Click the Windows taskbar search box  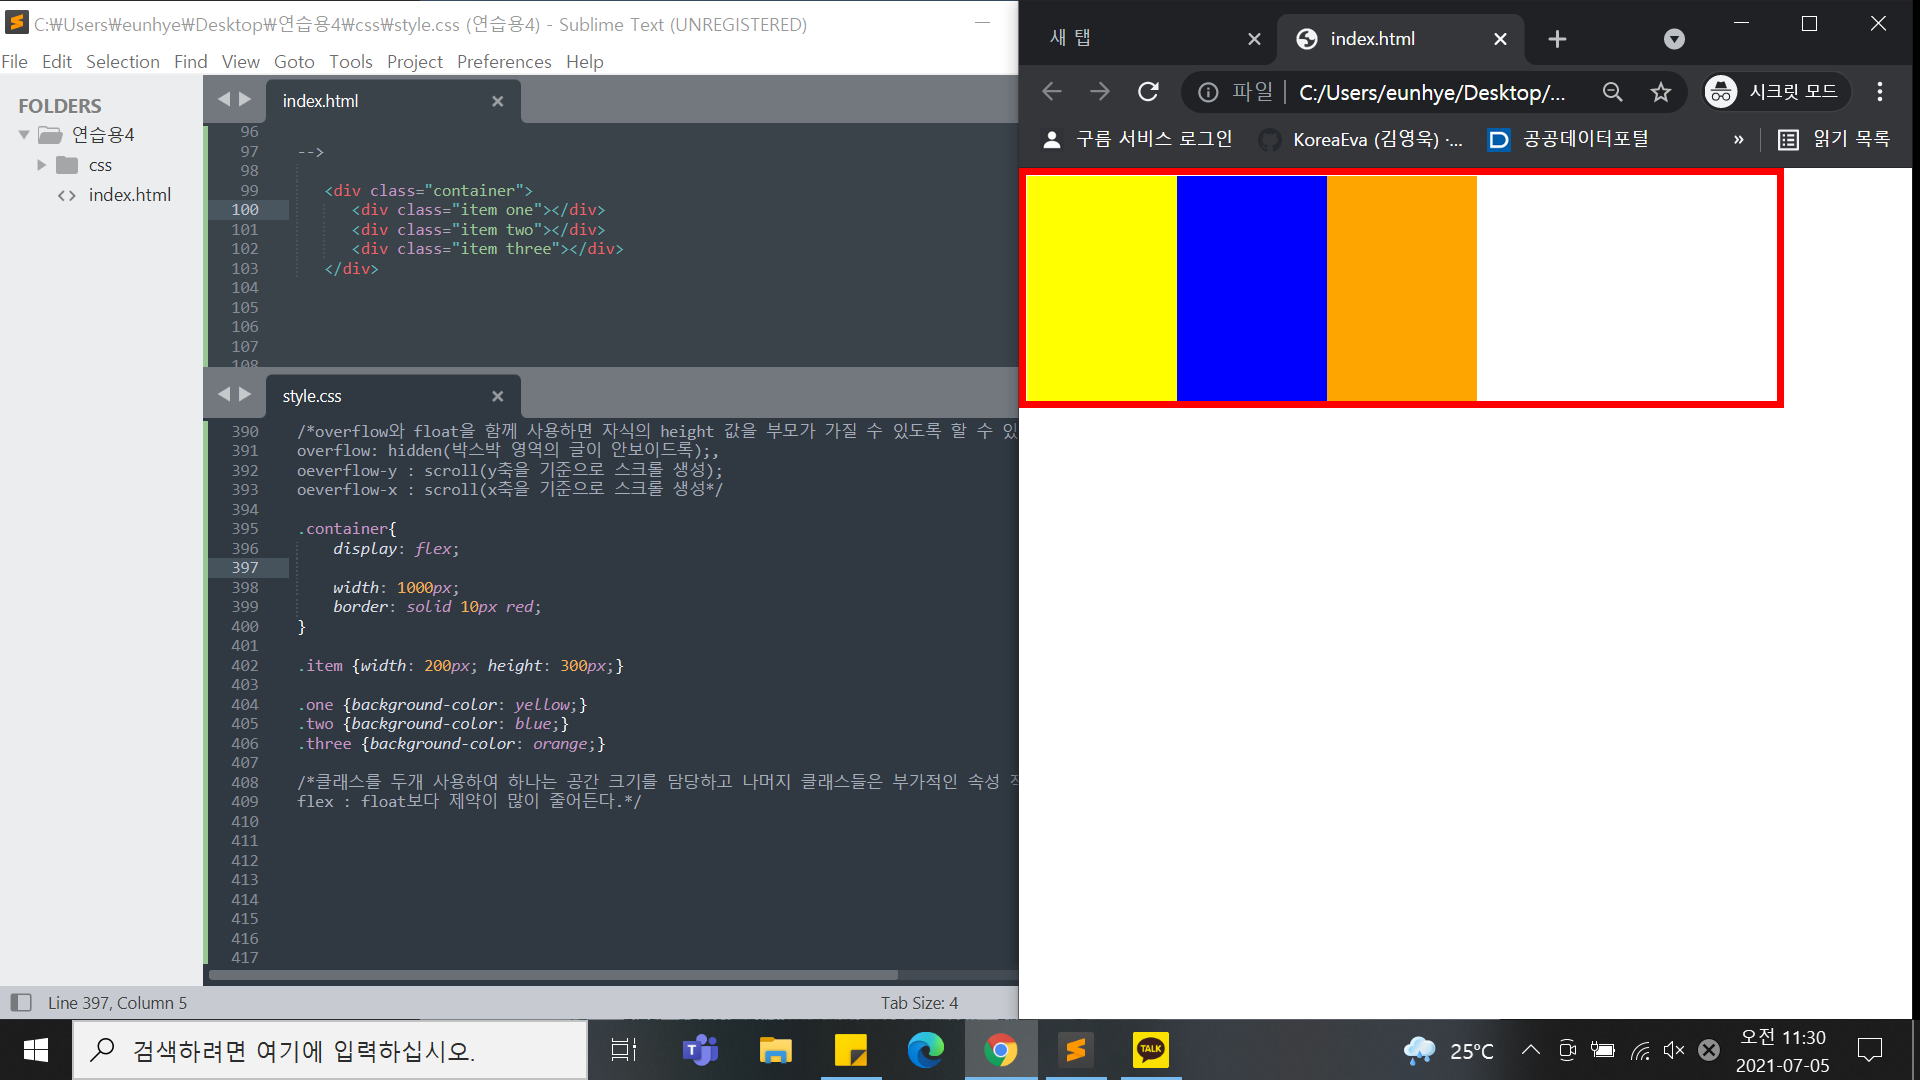330,1050
